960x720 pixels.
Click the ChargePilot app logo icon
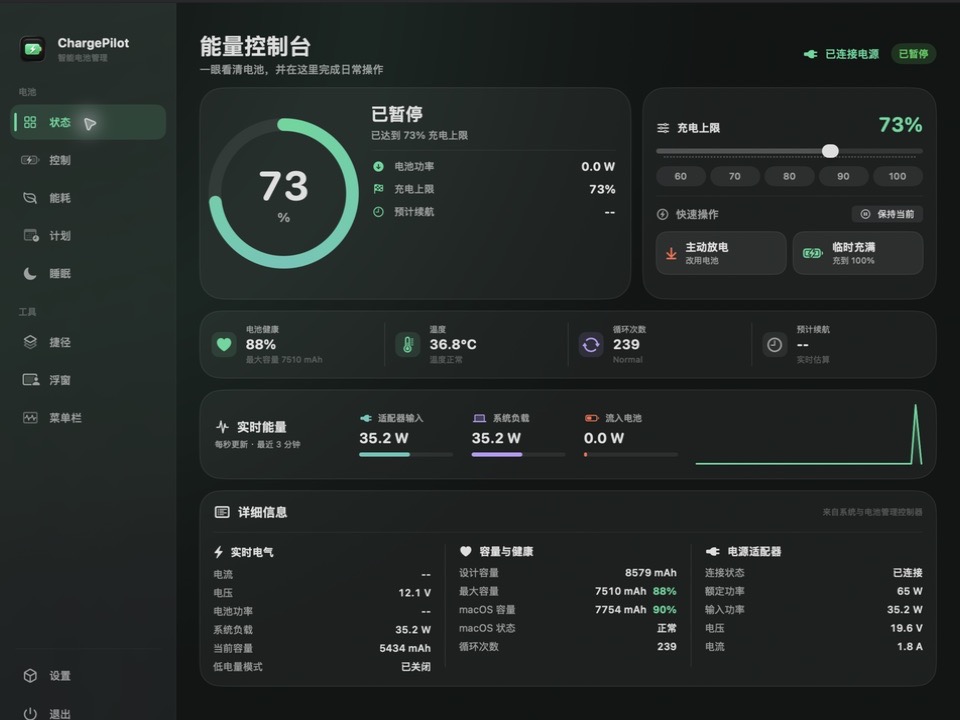click(32, 49)
